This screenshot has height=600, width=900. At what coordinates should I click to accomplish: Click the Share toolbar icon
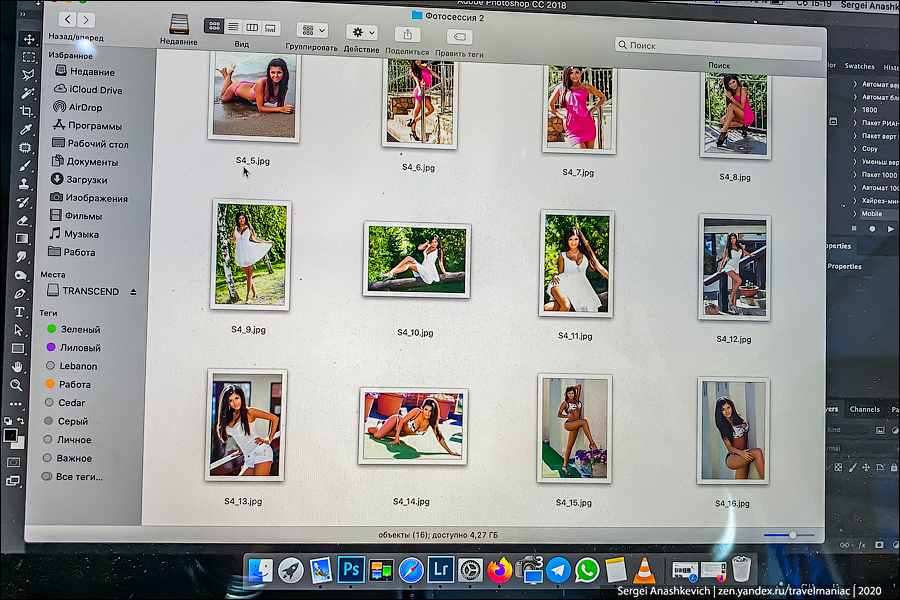[x=408, y=35]
